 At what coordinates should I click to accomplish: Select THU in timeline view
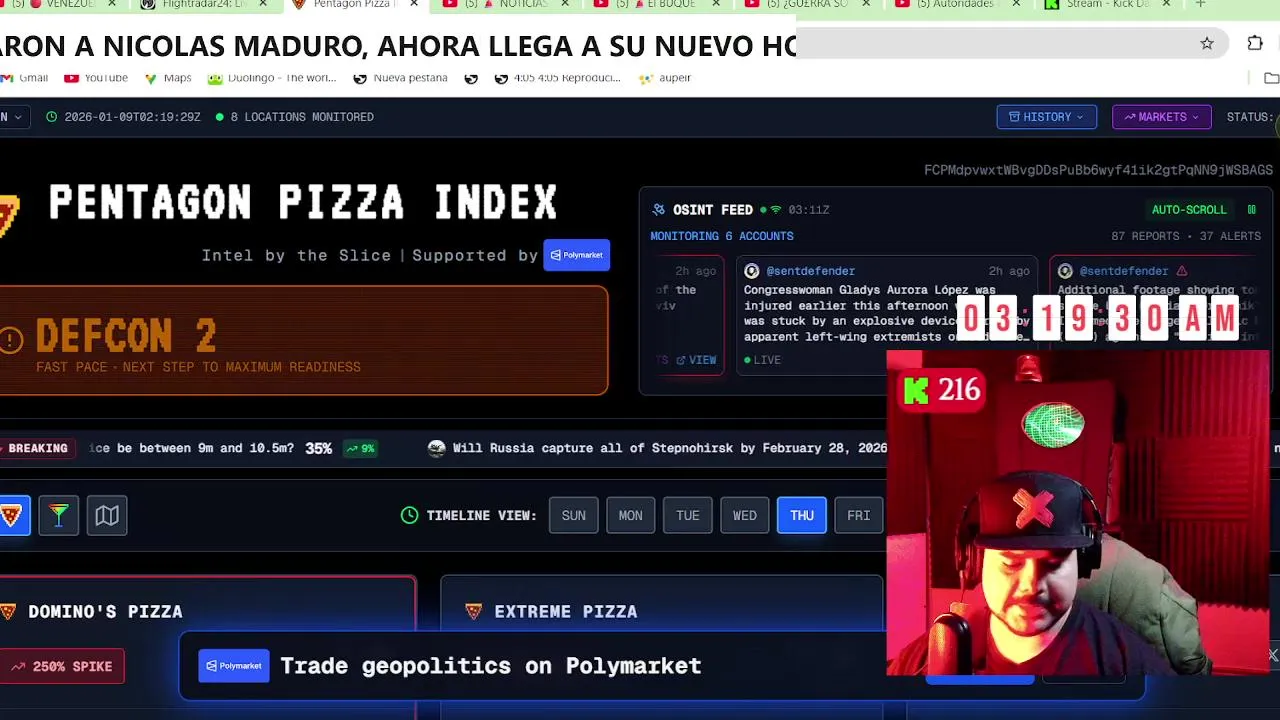pyautogui.click(x=802, y=515)
